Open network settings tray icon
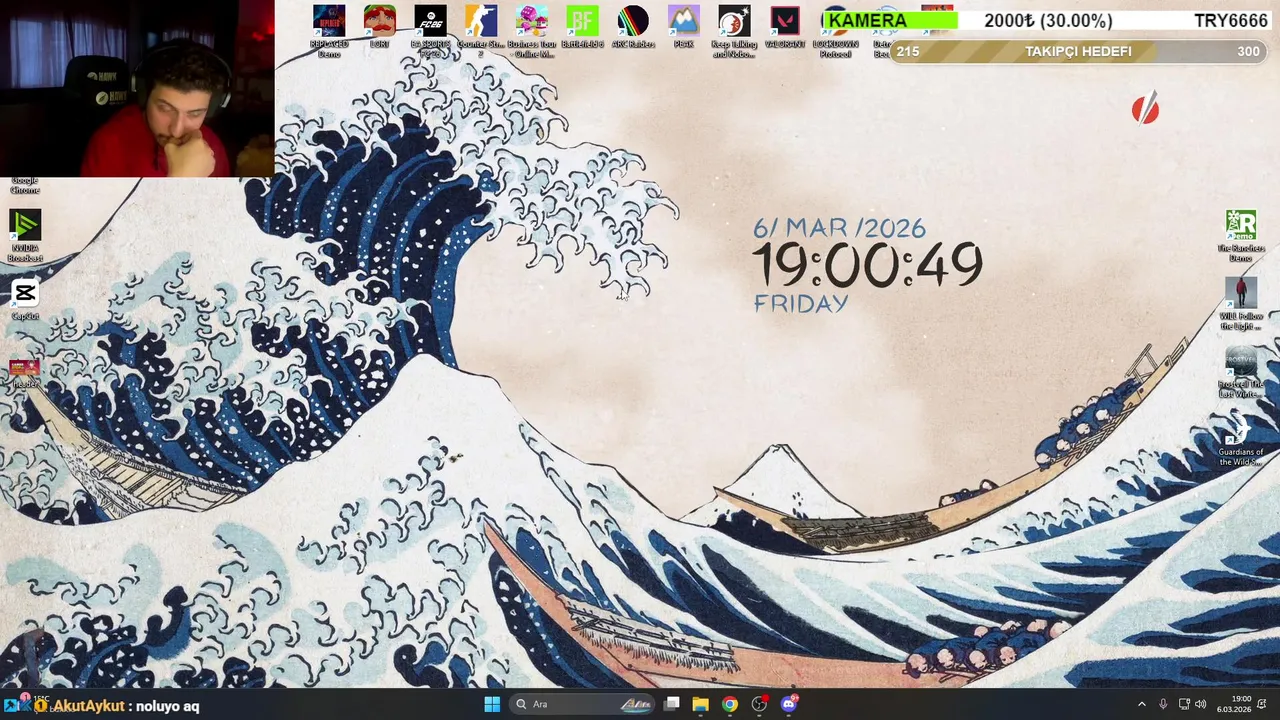 (x=1184, y=704)
